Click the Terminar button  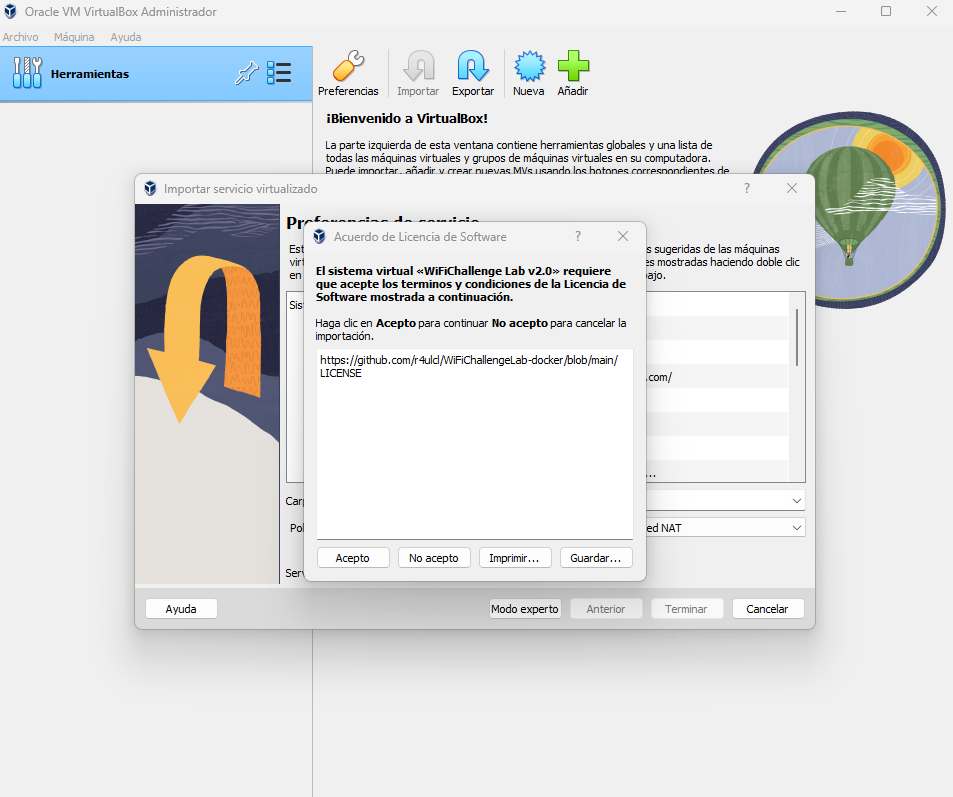687,609
